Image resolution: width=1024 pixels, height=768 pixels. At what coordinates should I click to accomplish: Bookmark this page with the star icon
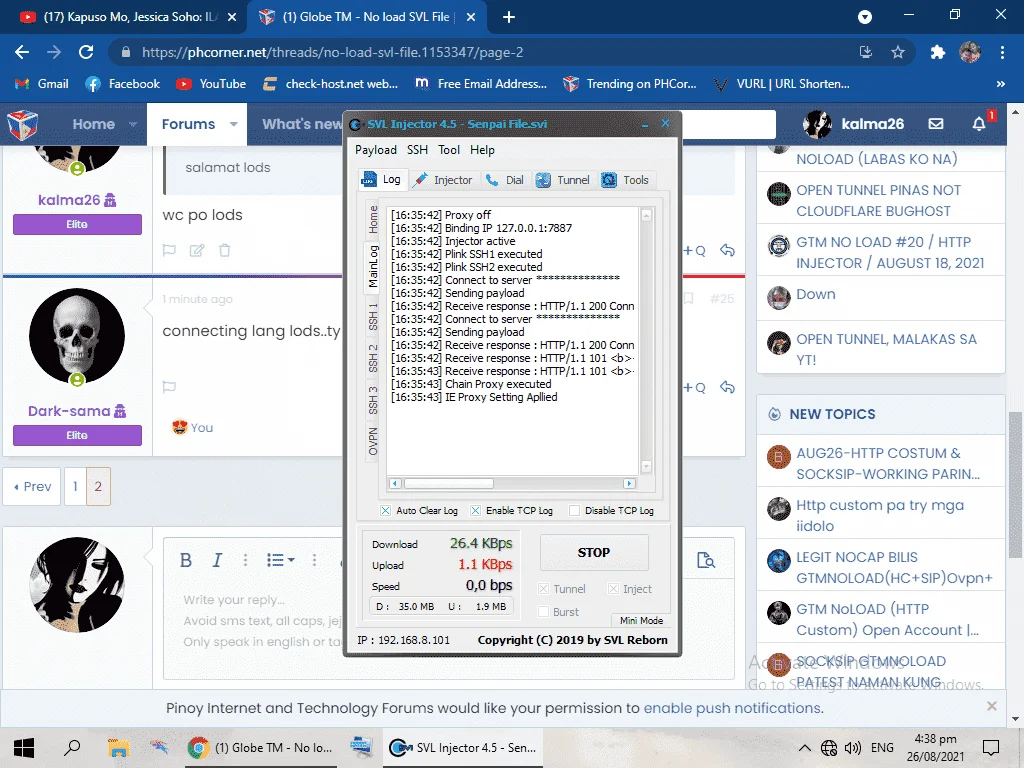898,52
